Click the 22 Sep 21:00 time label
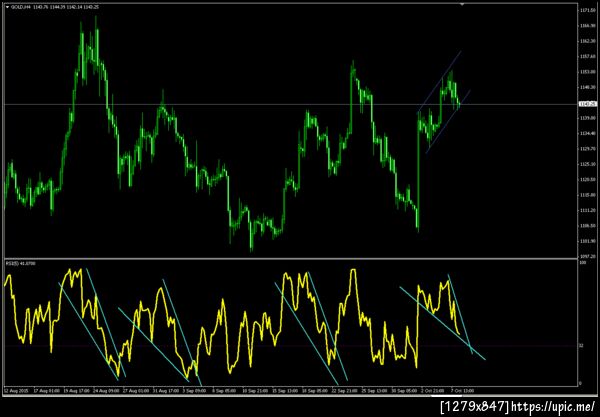Screen dimensions: 600x417 [x=344, y=391]
